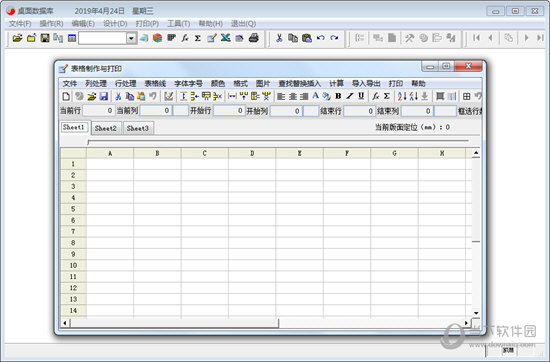Open 字体字号 menu in table window
This screenshot has height=362, width=550.
(x=188, y=83)
